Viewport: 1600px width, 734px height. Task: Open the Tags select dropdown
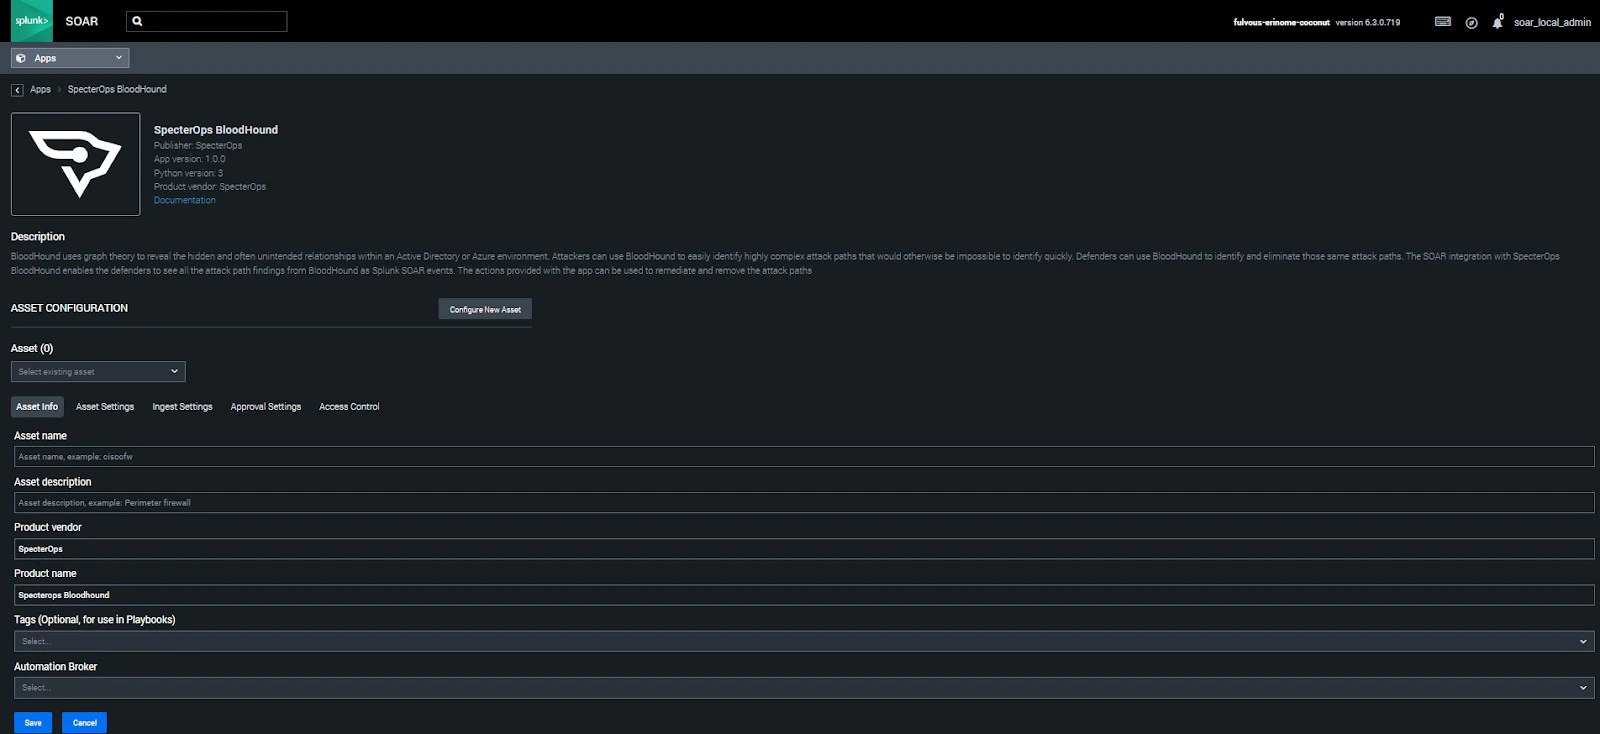[804, 642]
